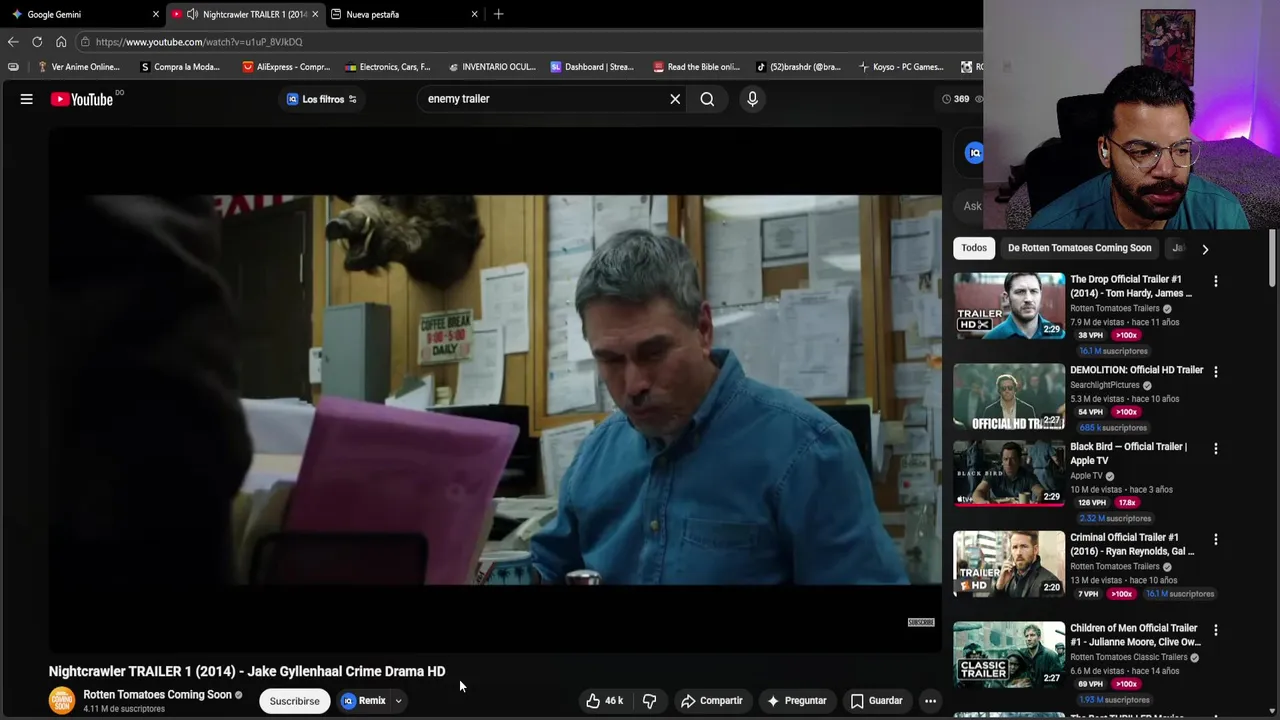Dislike the video with thumbs down
This screenshot has width=1280, height=720.
click(649, 701)
